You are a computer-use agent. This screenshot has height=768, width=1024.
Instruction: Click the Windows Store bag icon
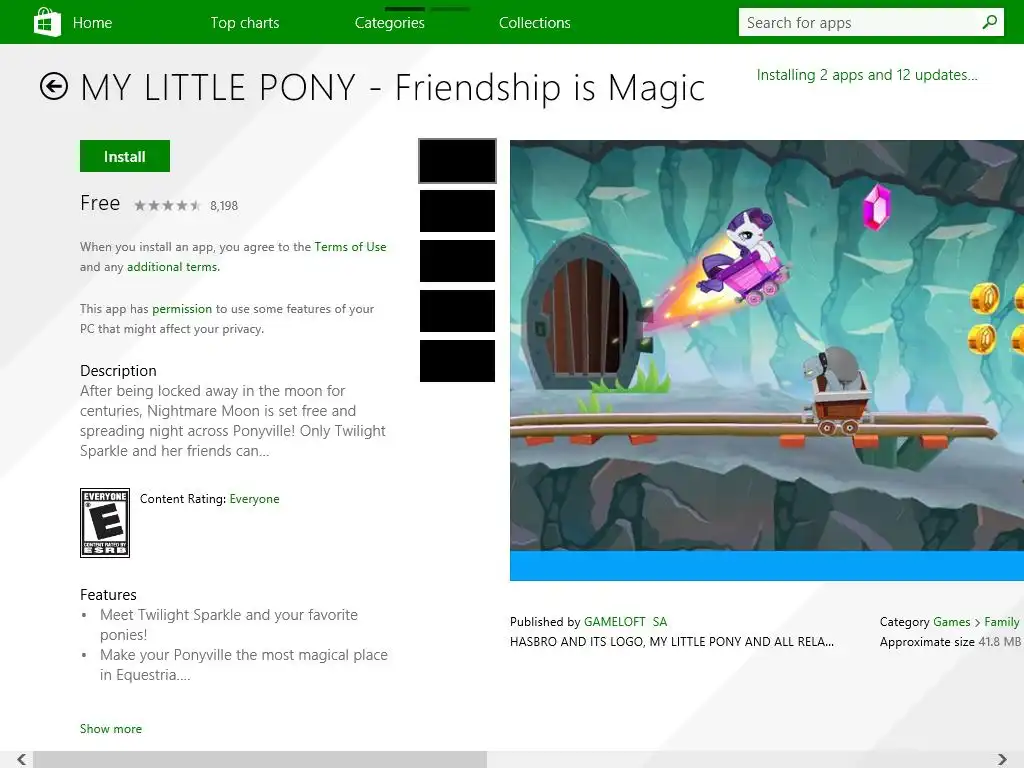47,22
